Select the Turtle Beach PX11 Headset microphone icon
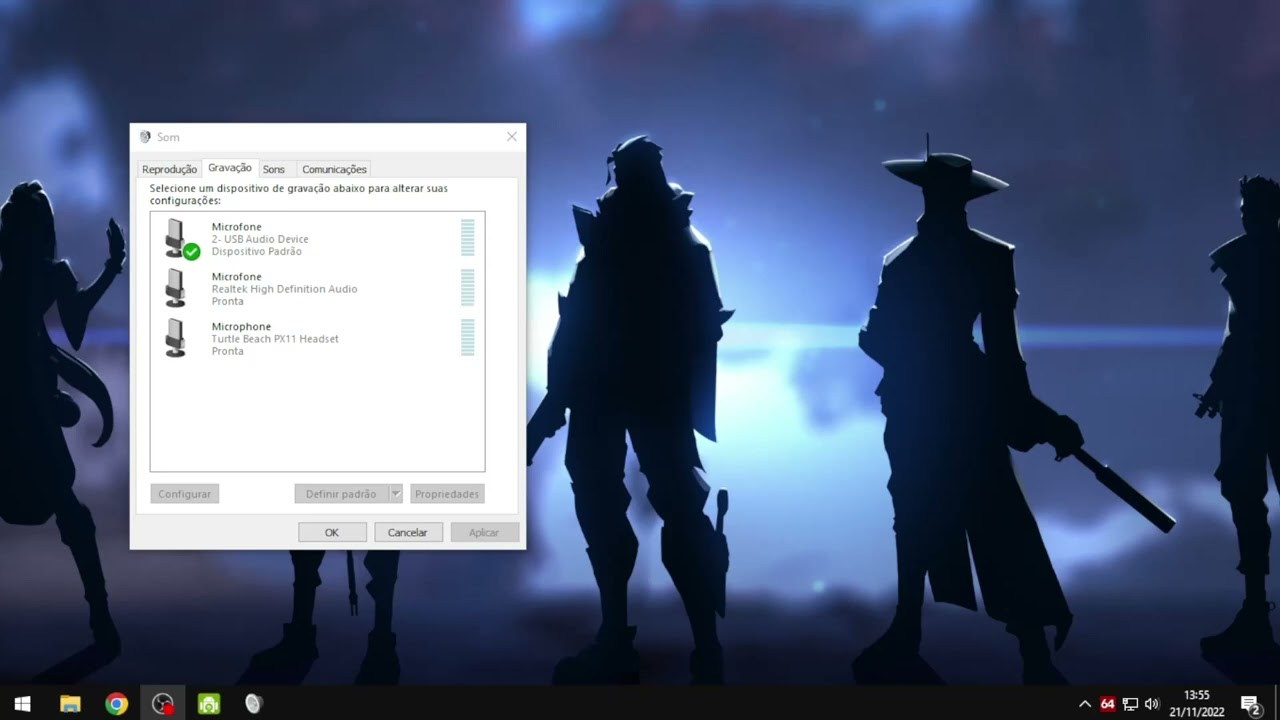 (x=176, y=338)
